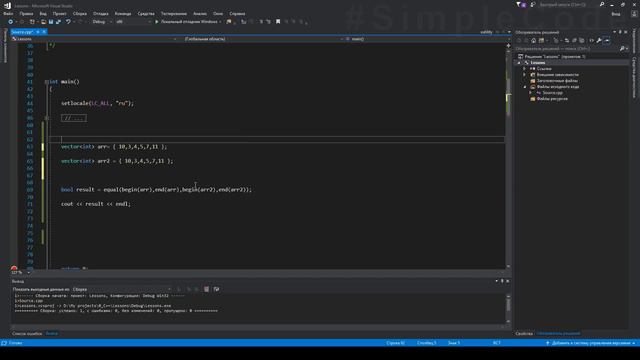
Task: Click the Save file toolbar icon
Action: pyautogui.click(x=51, y=22)
